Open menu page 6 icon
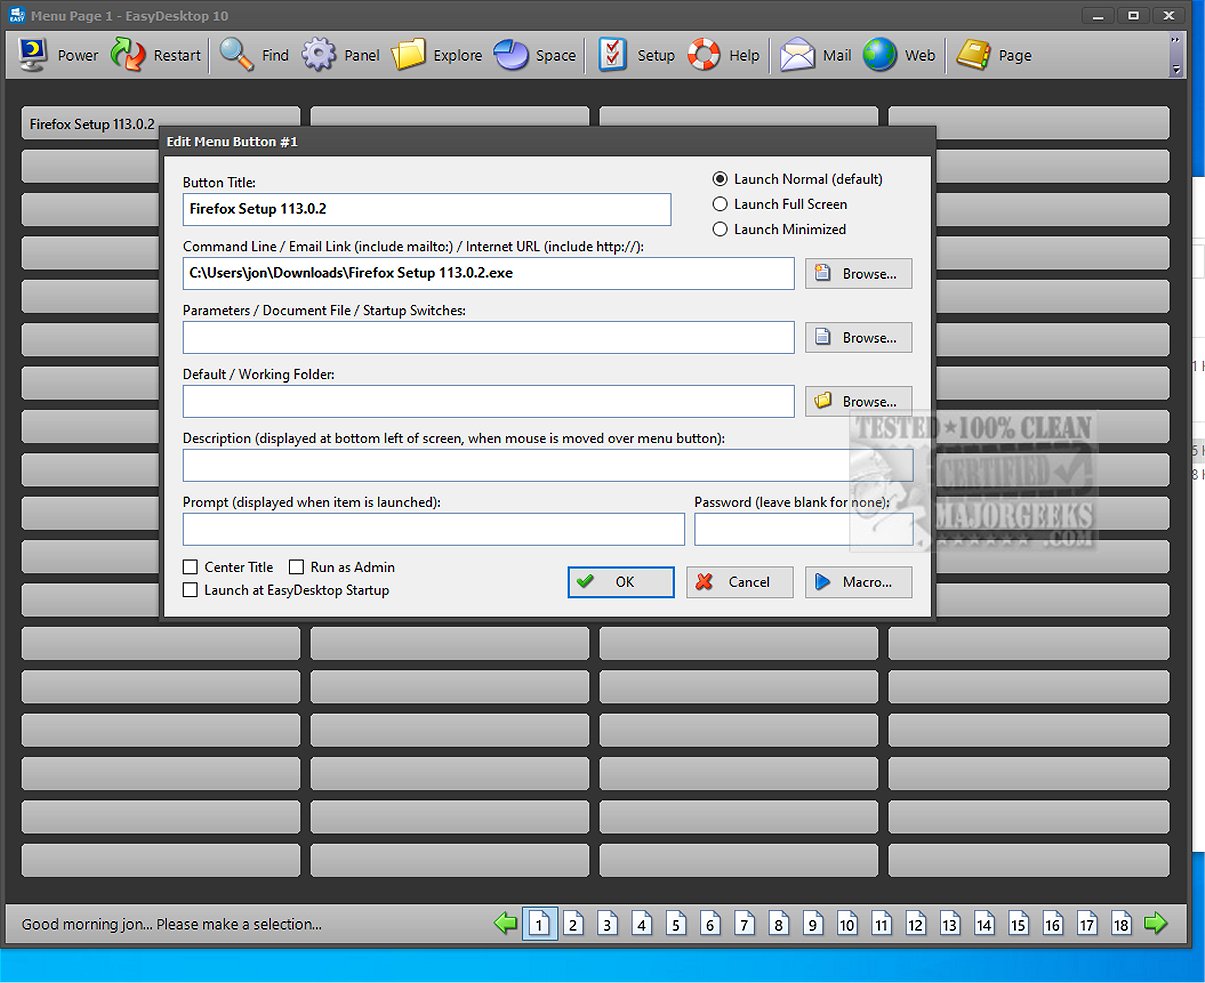Viewport: 1205px width, 983px height. point(710,923)
